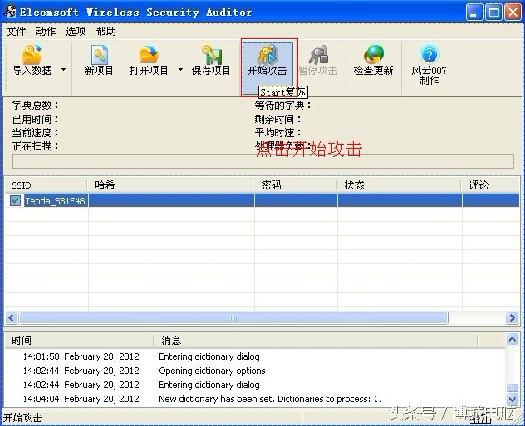Image resolution: width=525 pixels, height=426 pixels.
Task: Click the log panel scroll-down arrow
Action: pyautogui.click(x=512, y=400)
